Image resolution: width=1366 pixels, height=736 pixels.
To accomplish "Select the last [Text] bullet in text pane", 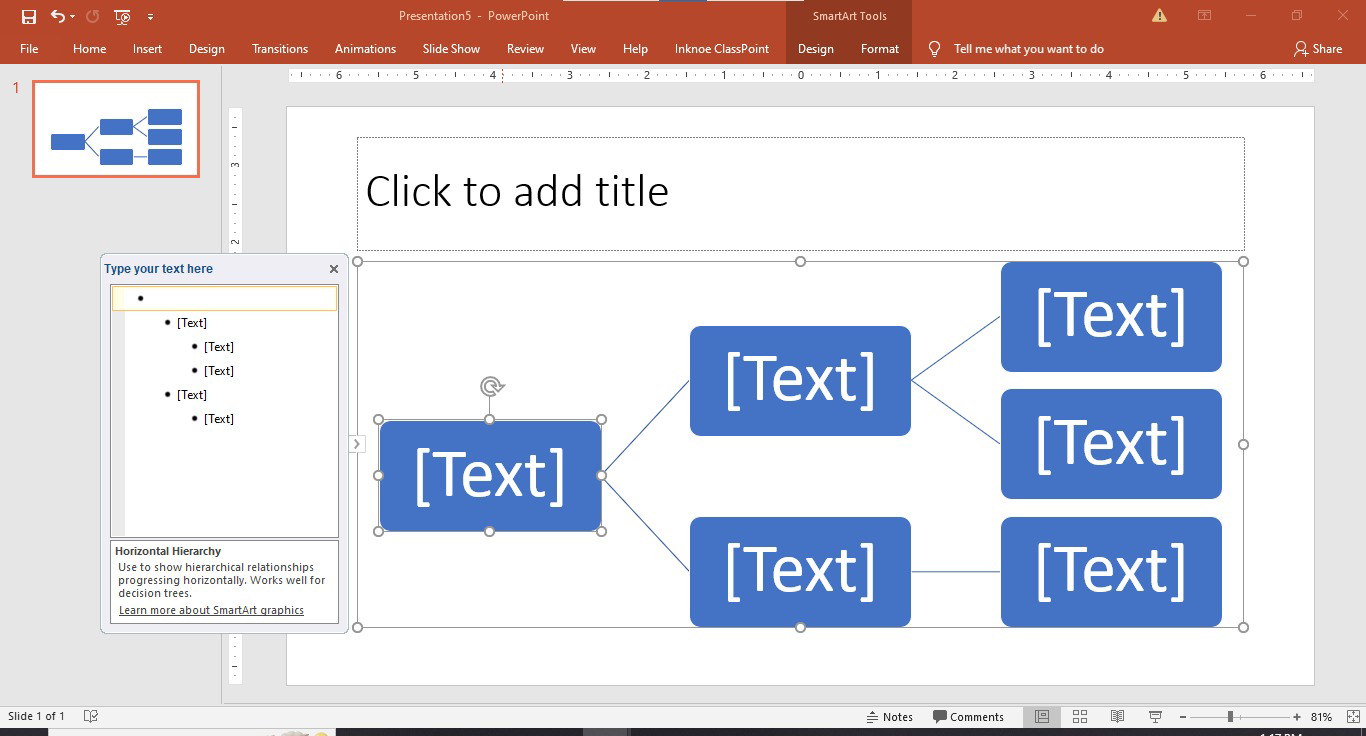I will (x=218, y=419).
